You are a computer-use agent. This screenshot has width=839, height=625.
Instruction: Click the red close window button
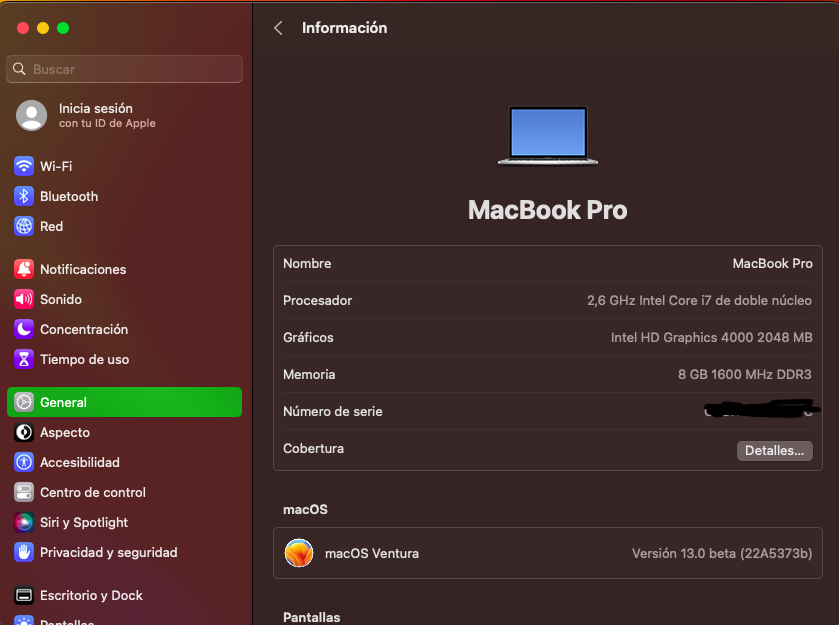[x=22, y=28]
